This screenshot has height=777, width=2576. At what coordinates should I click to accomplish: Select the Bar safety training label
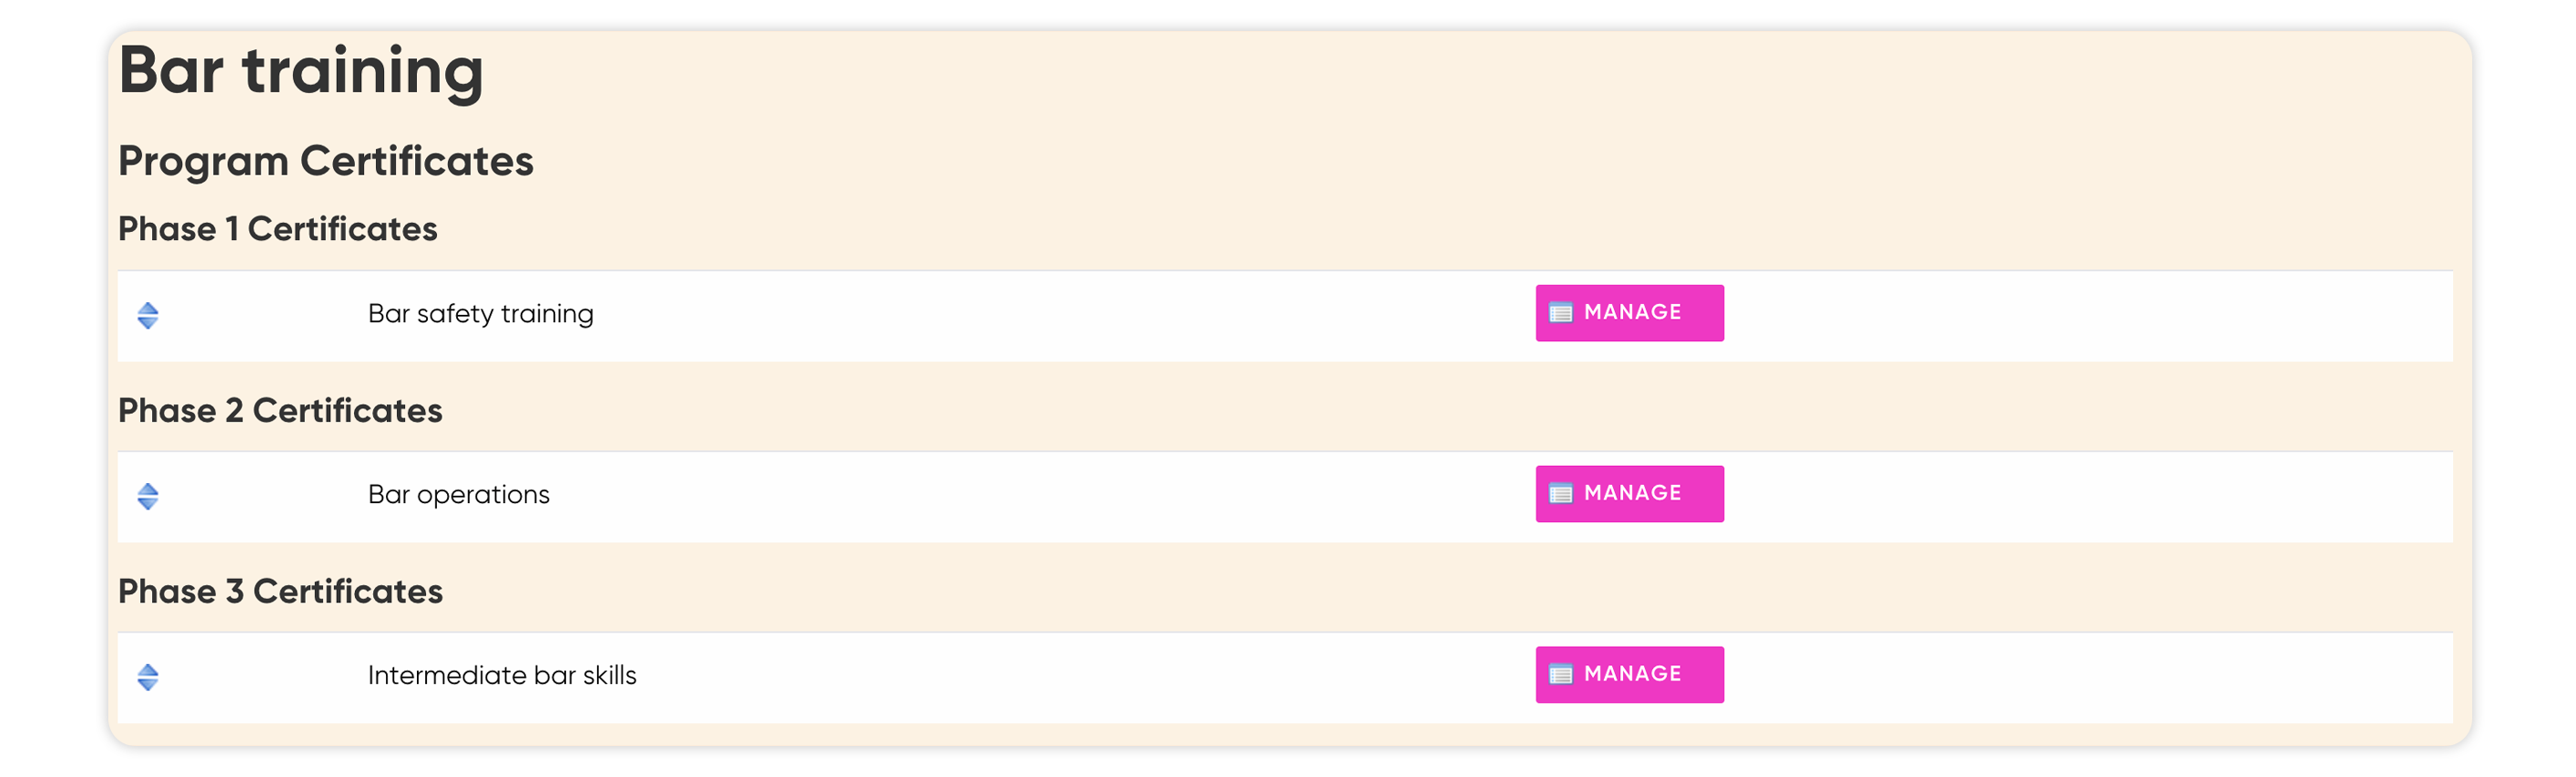coord(480,314)
